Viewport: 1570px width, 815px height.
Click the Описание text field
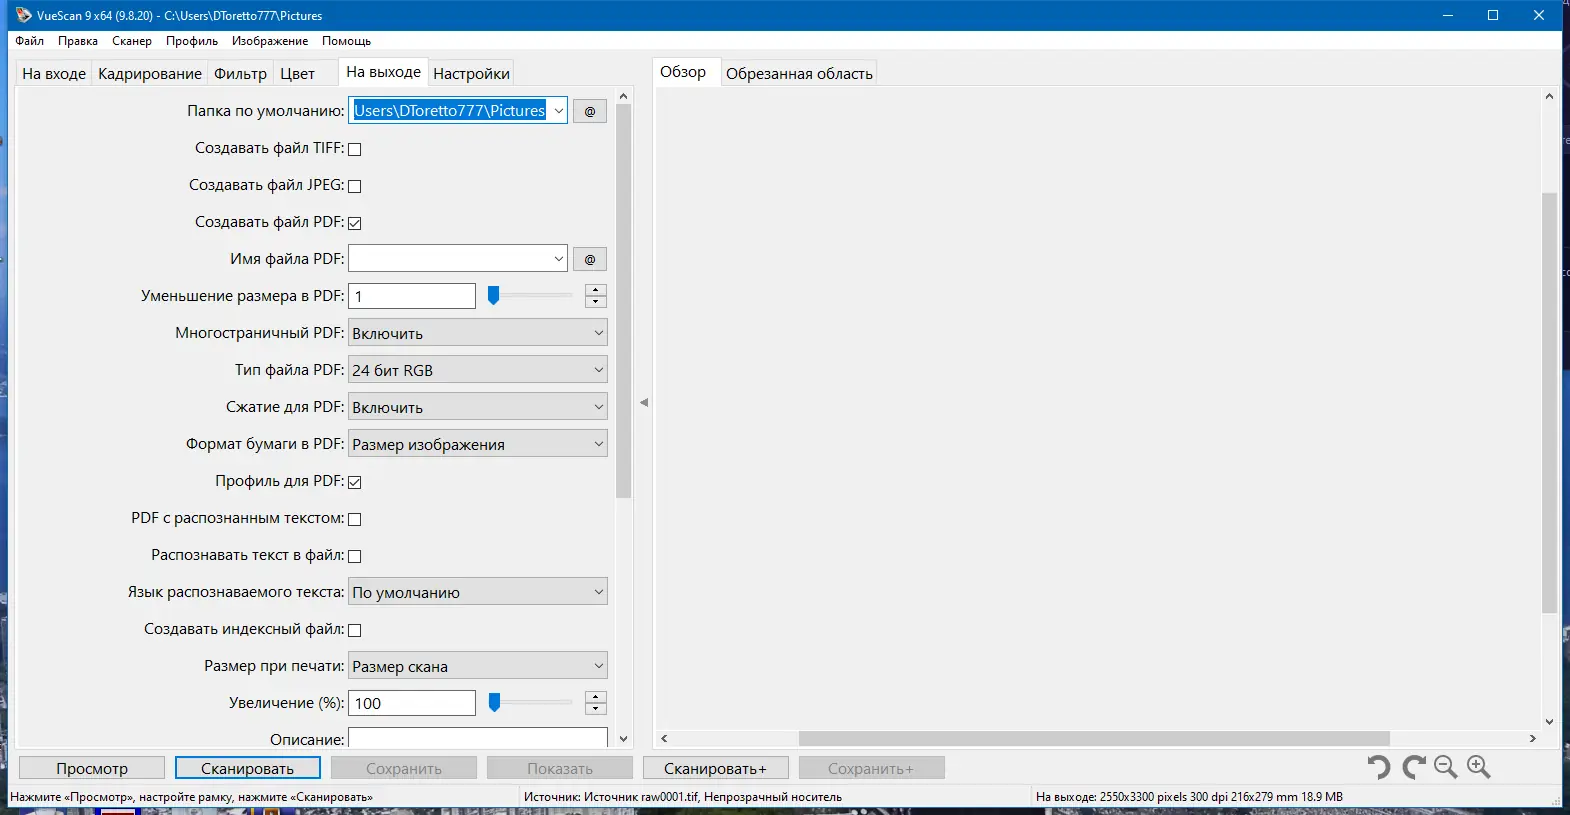478,738
